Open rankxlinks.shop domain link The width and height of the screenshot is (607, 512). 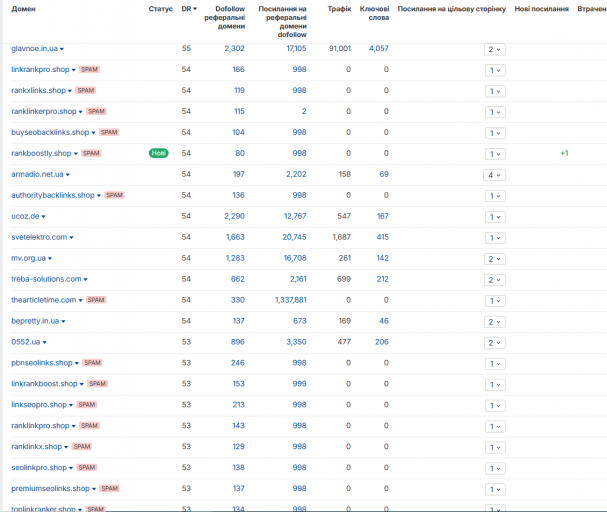[38, 91]
